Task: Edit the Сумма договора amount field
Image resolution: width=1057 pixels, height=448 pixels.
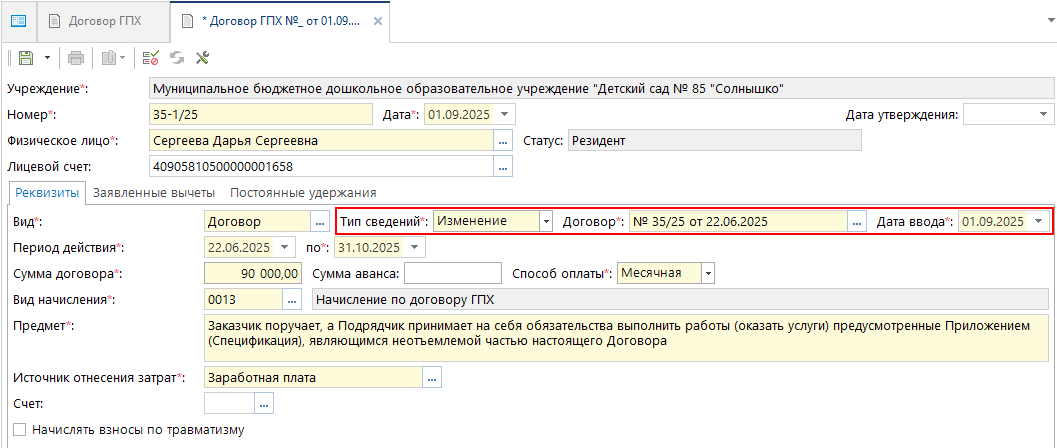Action: (253, 274)
